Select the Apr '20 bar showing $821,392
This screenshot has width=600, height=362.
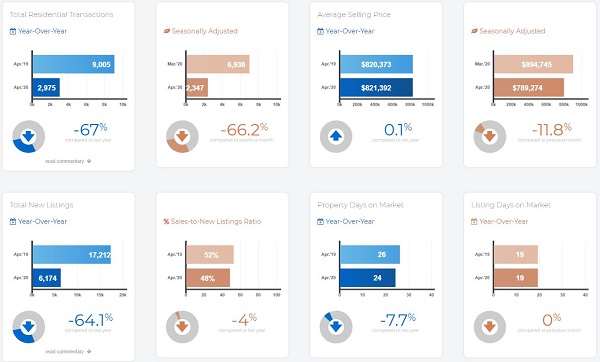click(377, 88)
